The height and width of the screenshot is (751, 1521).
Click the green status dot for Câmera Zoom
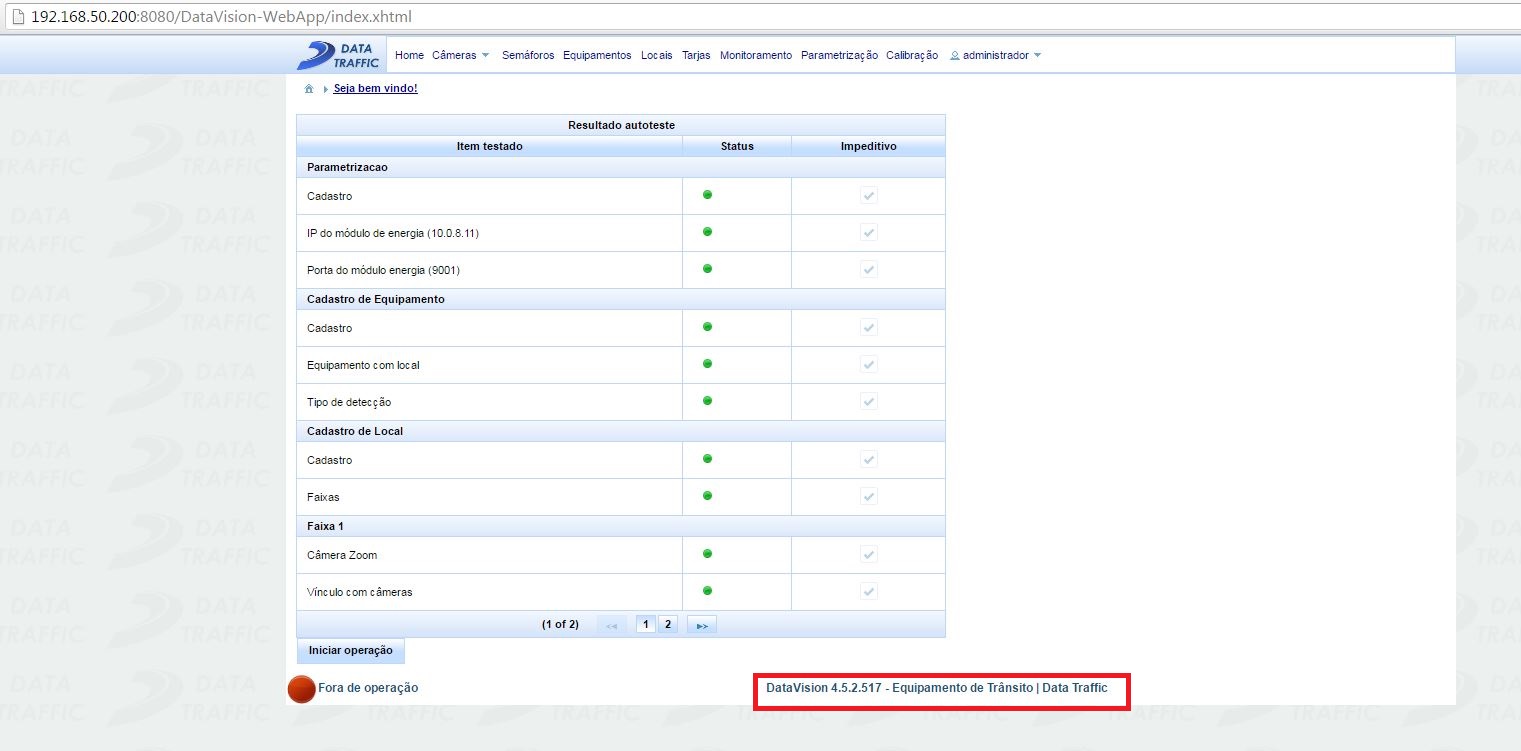pos(707,553)
